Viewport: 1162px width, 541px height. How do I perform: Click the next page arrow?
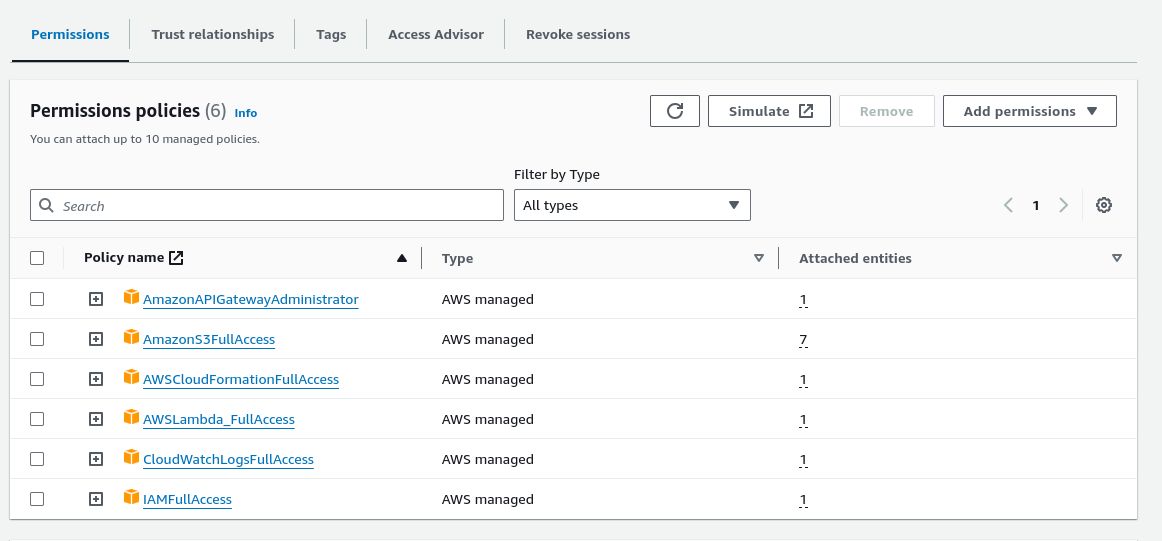click(1063, 205)
